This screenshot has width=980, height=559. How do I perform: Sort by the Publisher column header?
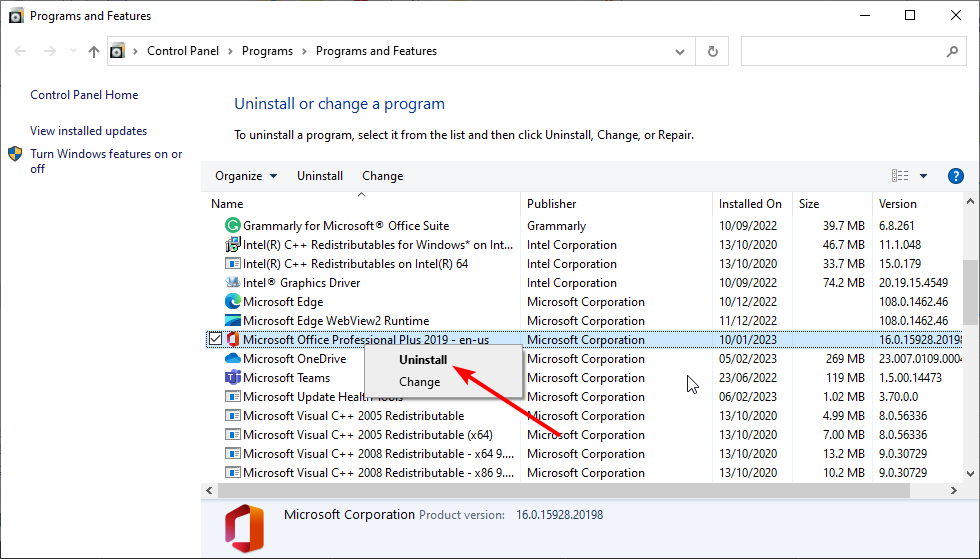click(616, 204)
